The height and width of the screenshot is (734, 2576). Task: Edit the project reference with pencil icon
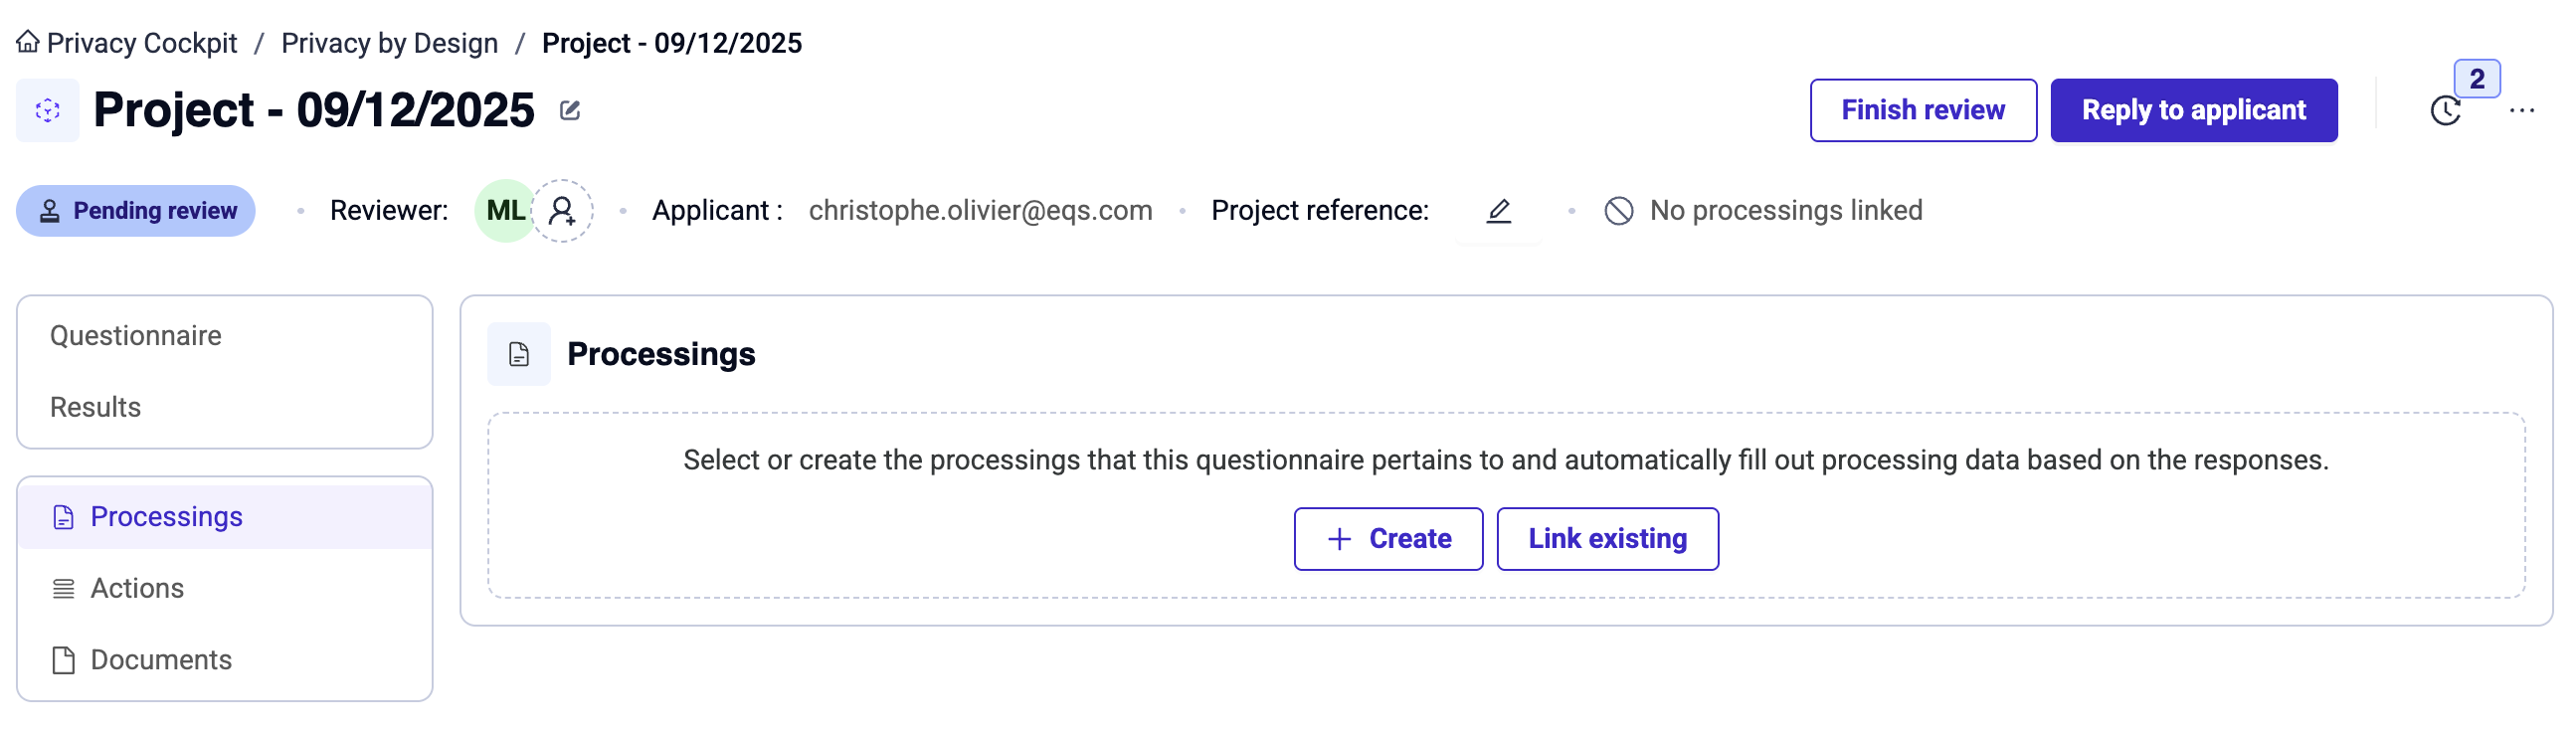click(x=1498, y=211)
